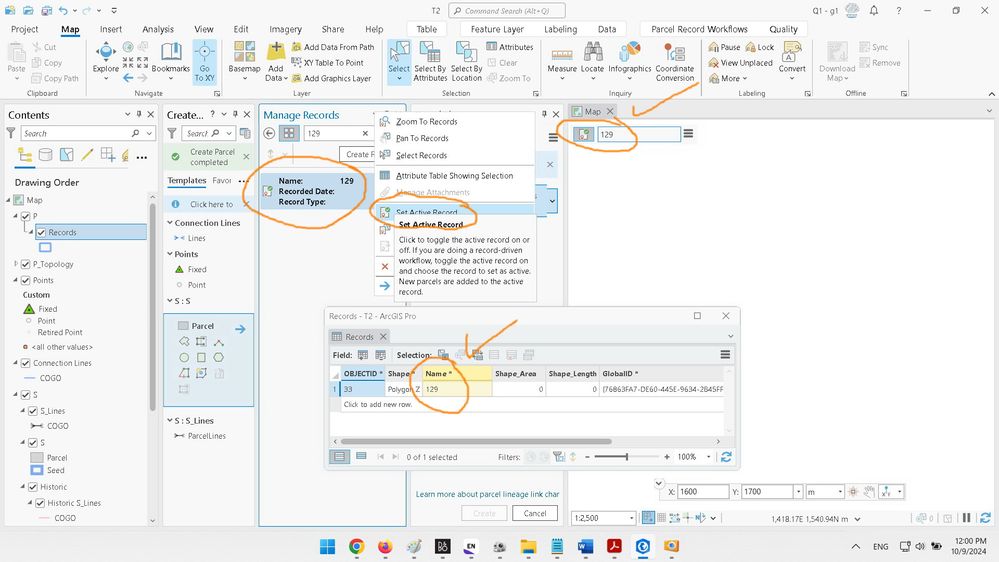Open Convert labels menu

coord(792,61)
